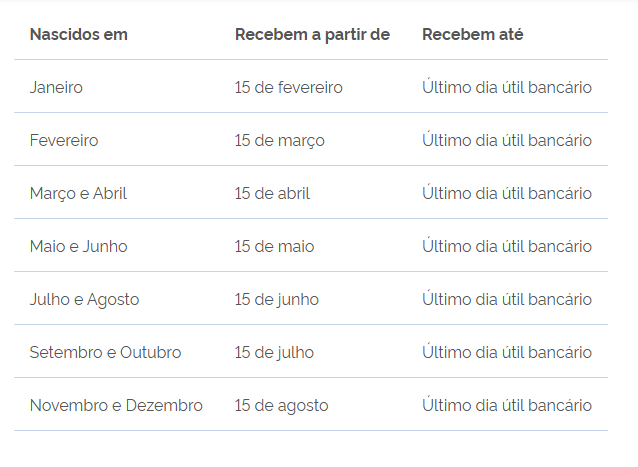Click the 'Março e Abril' cell
The image size is (638, 467).
pyautogui.click(x=78, y=194)
